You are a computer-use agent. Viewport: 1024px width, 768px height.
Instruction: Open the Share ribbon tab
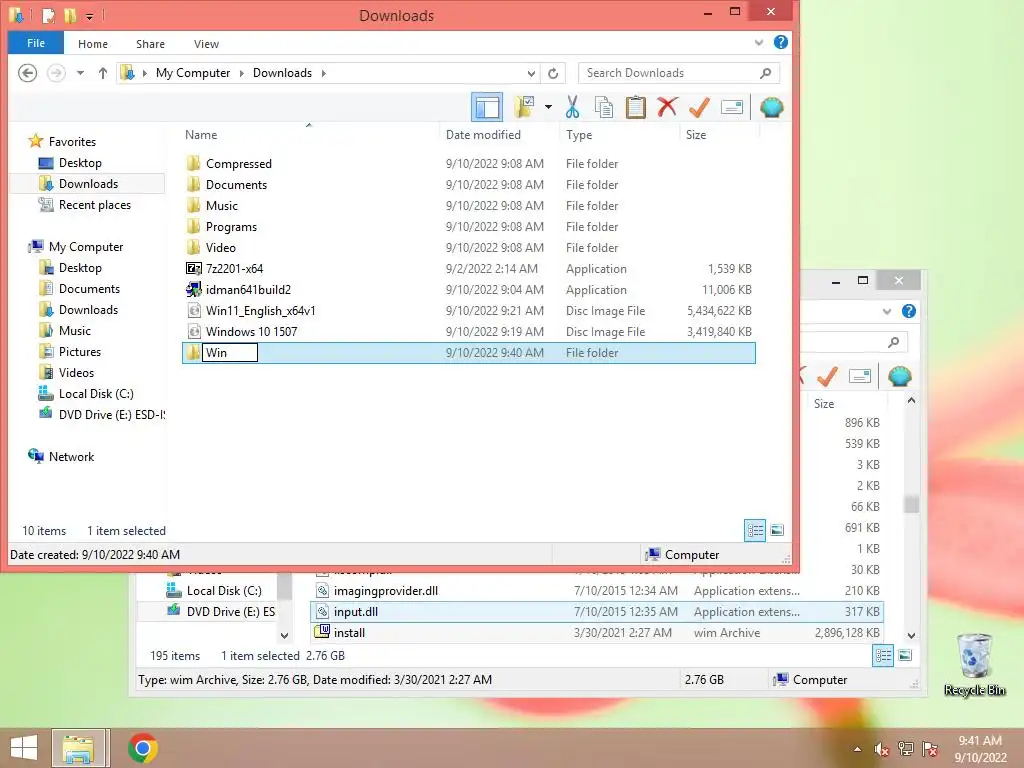click(x=150, y=44)
